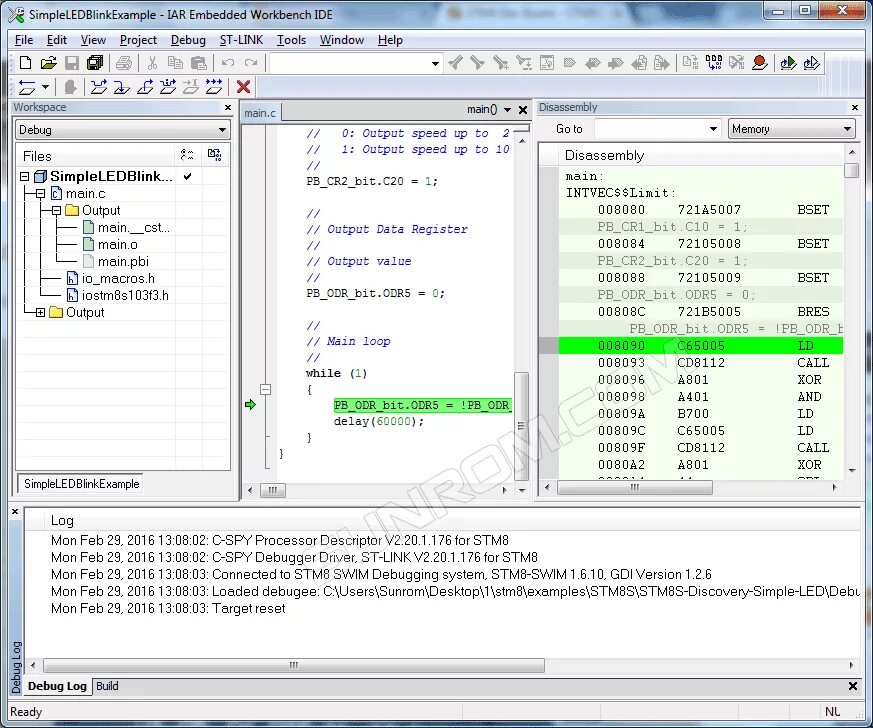Click the Disassembly vertical scrollbar thumb
873x728 pixels.
click(851, 170)
